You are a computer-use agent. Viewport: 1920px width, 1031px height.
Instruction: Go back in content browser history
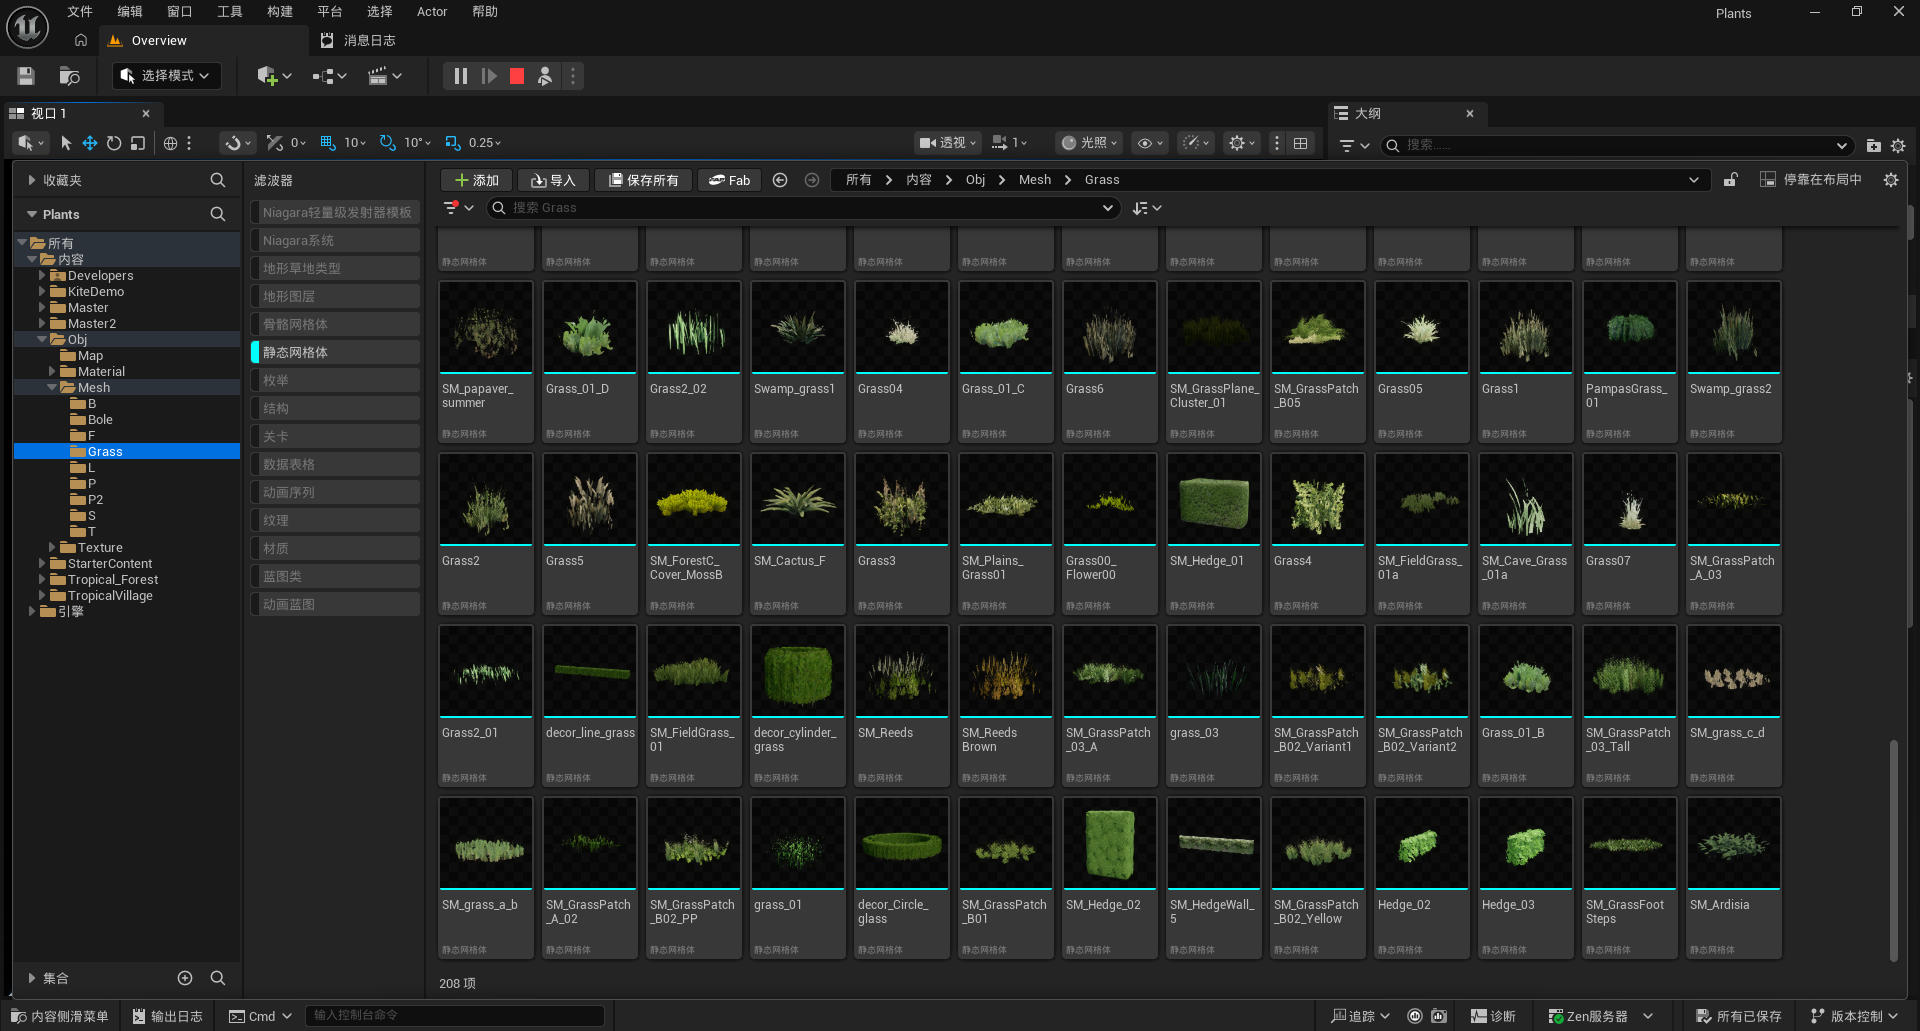click(x=780, y=180)
